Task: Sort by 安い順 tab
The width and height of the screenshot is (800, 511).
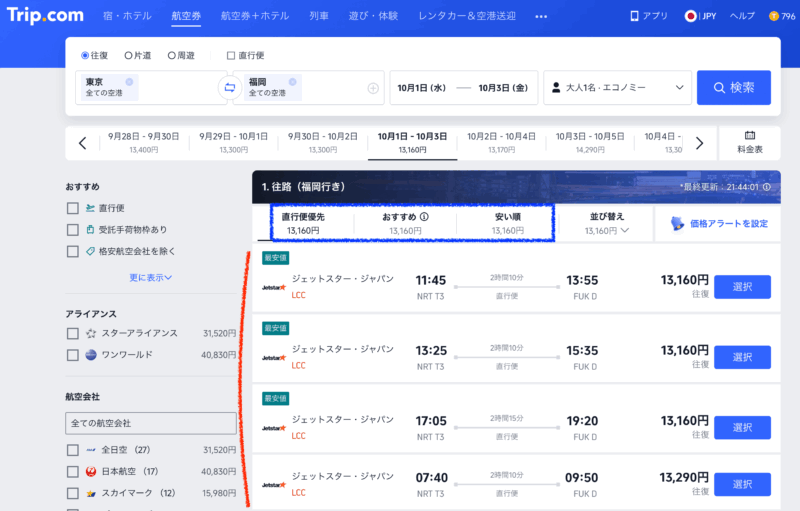Action: coord(508,223)
